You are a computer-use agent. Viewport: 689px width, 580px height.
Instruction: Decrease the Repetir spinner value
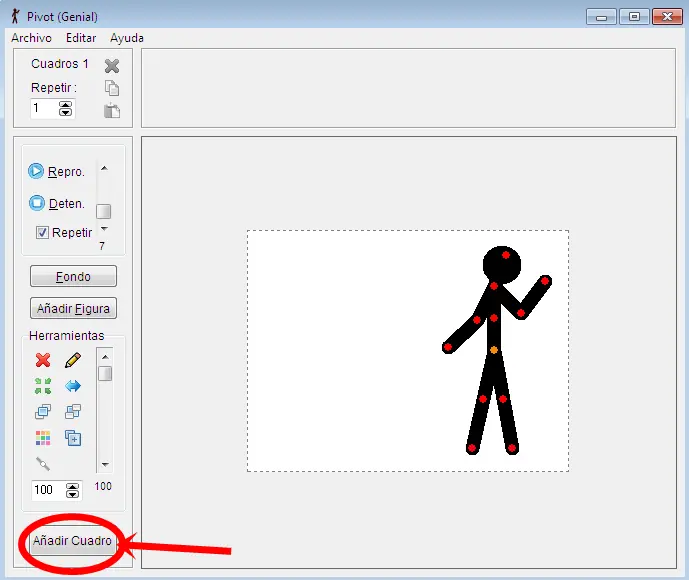point(65,112)
